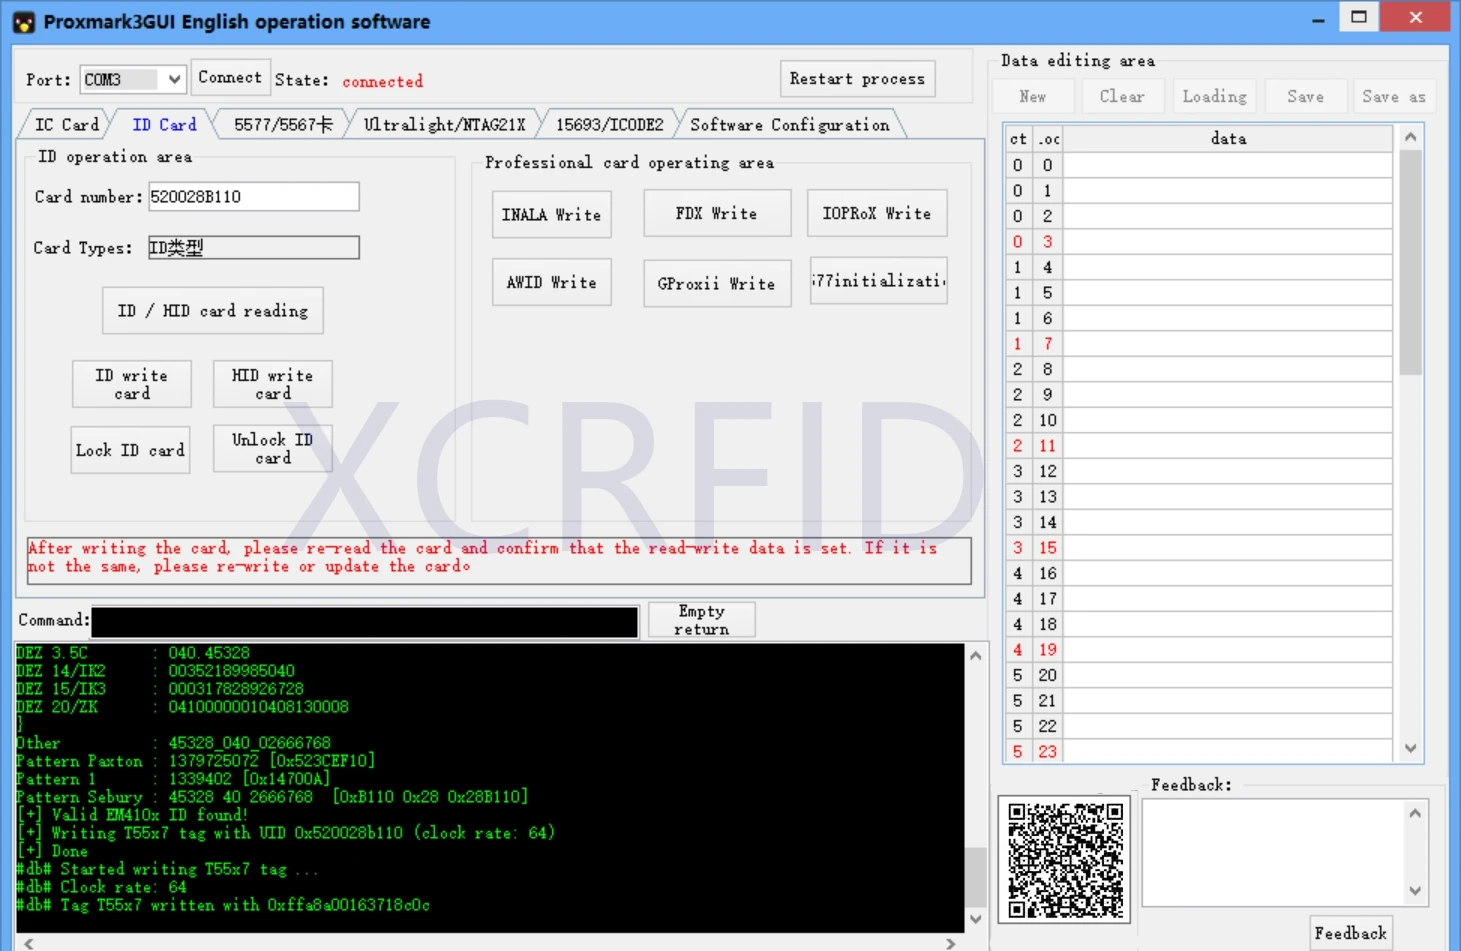
Task: Click the Restart process button
Action: (x=857, y=79)
